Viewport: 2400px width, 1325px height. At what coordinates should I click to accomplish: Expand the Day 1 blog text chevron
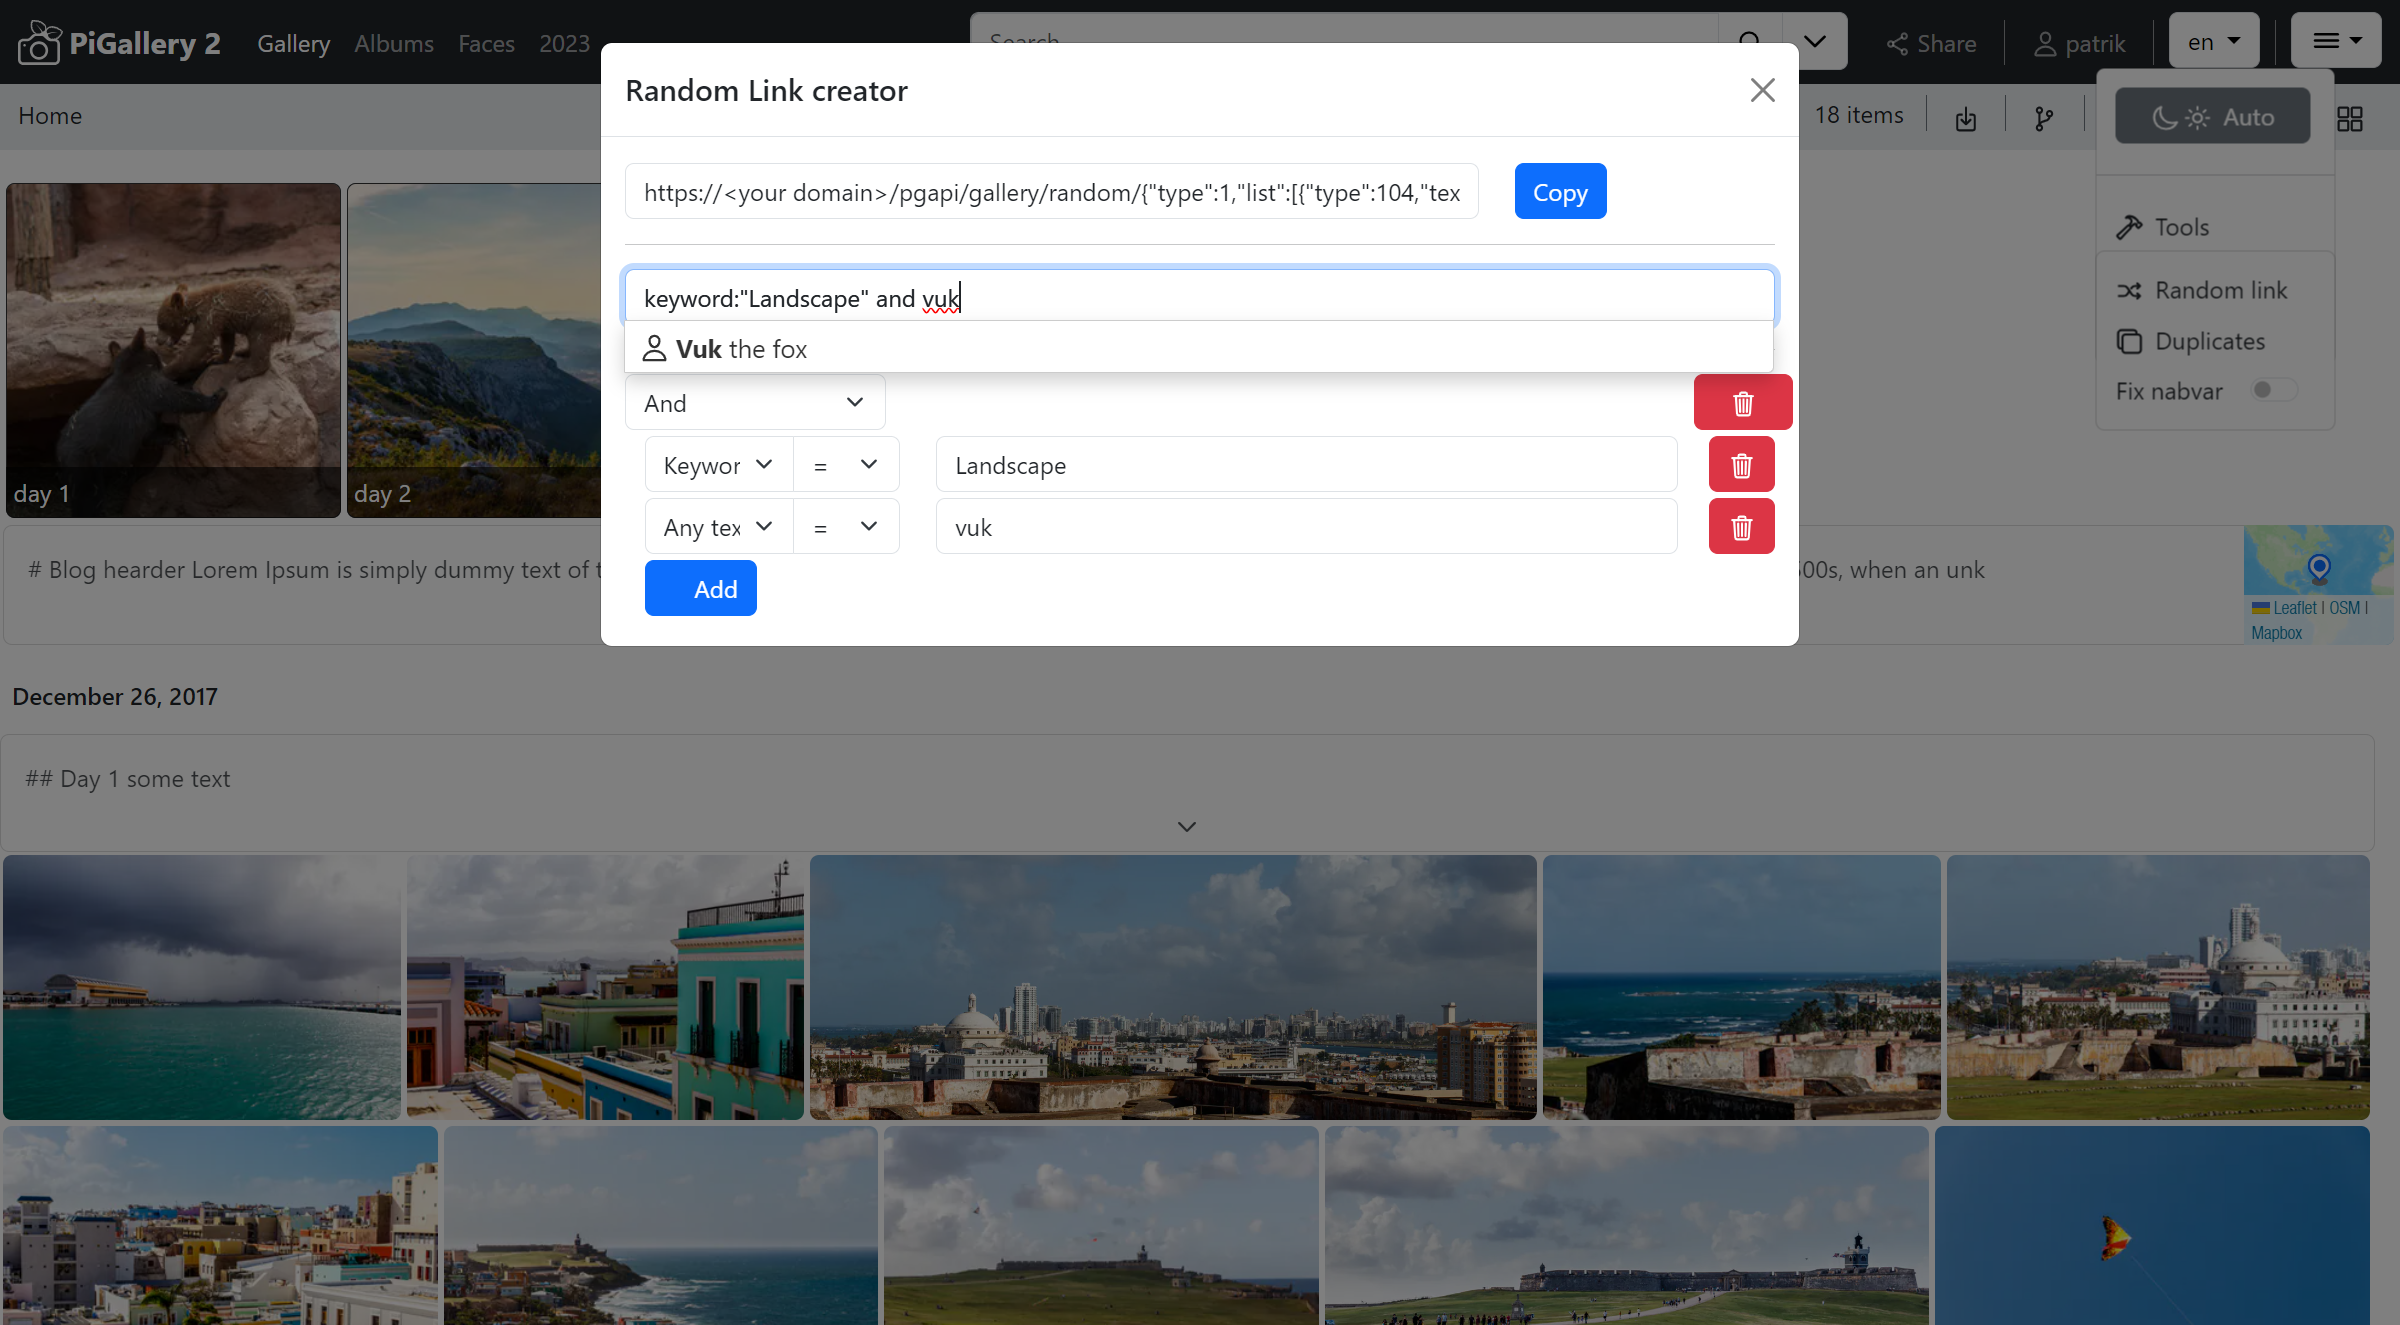pyautogui.click(x=1187, y=827)
